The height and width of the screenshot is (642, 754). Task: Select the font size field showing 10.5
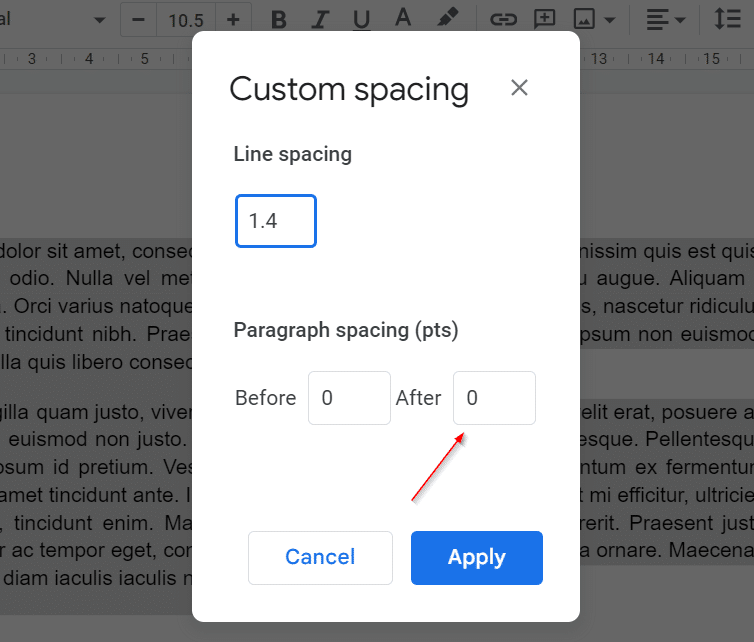point(186,20)
